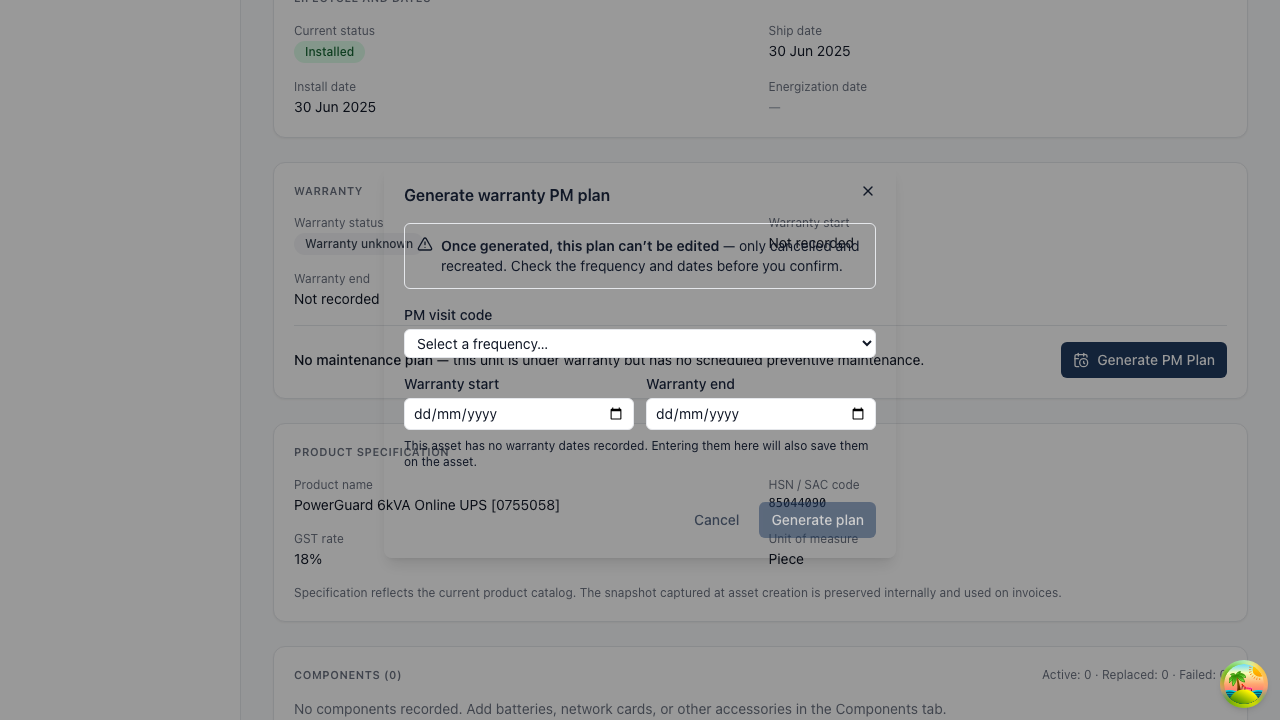Image resolution: width=1280 pixels, height=720 pixels.
Task: Click the PowerGuard 6kVA Online UPS product name
Action: coord(427,505)
